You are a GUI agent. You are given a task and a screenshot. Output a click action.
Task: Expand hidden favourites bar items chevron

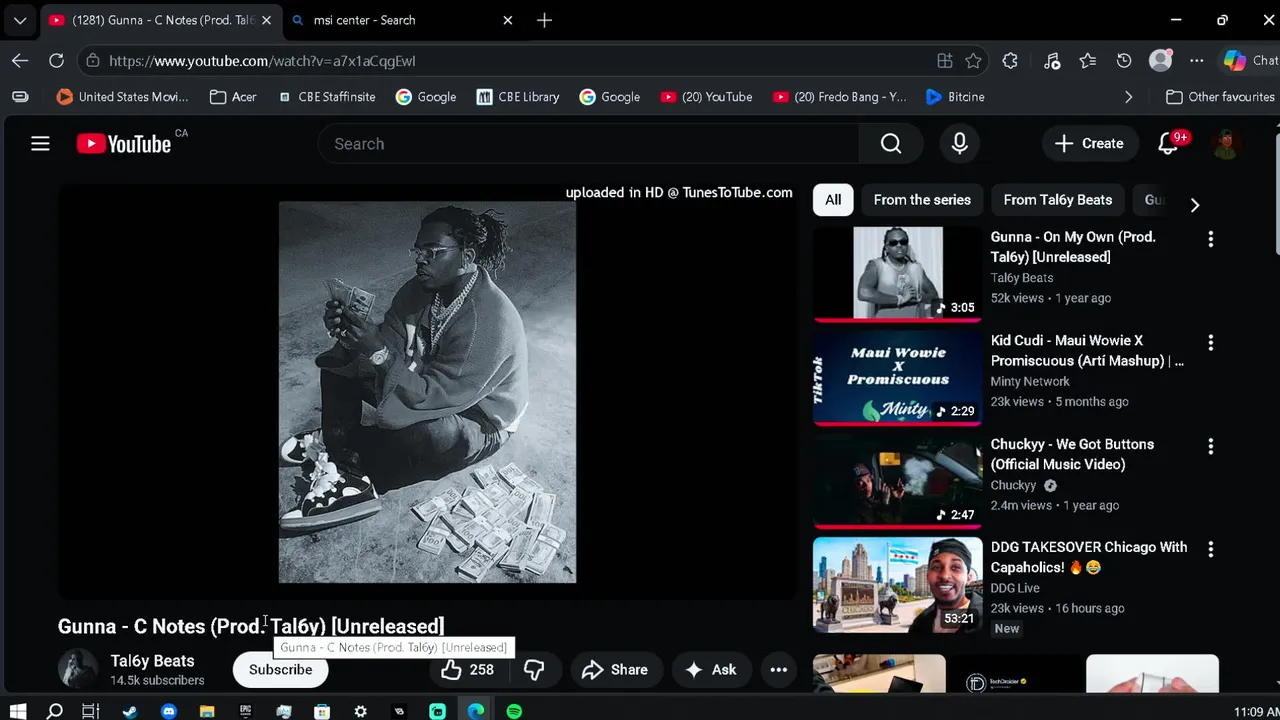coord(1128,97)
